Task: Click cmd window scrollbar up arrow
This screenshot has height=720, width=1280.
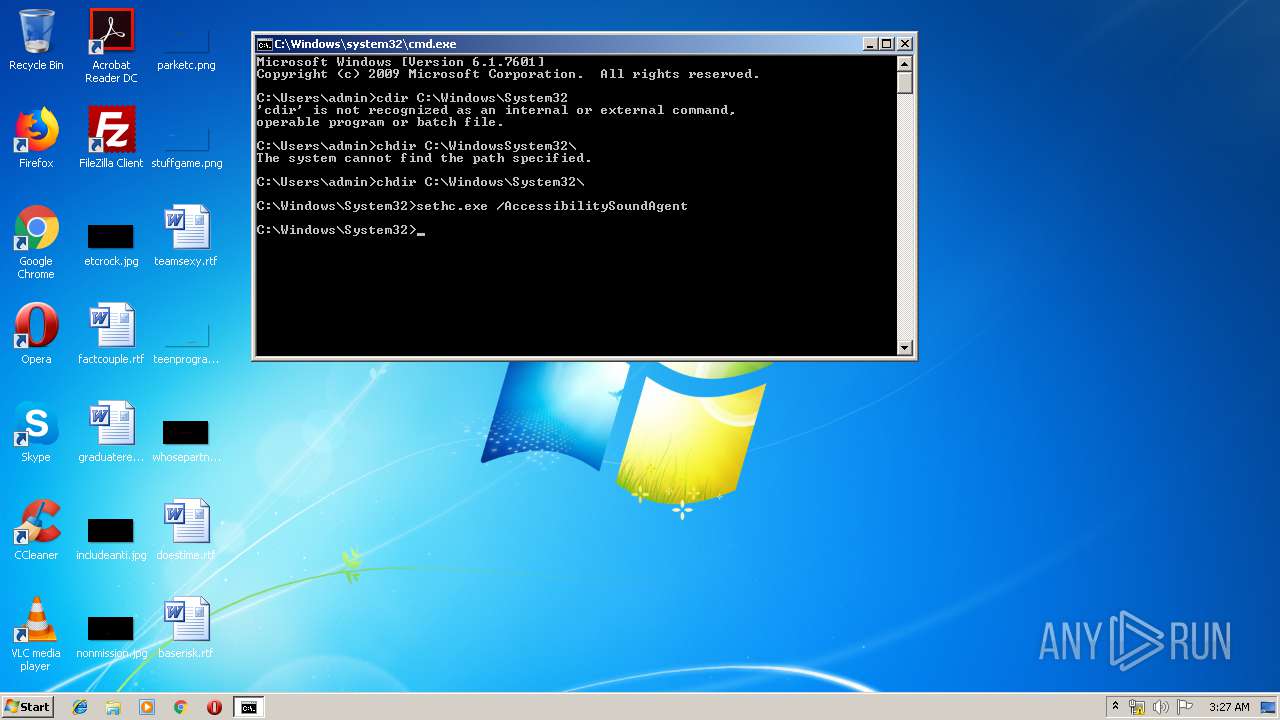Action: pos(905,63)
